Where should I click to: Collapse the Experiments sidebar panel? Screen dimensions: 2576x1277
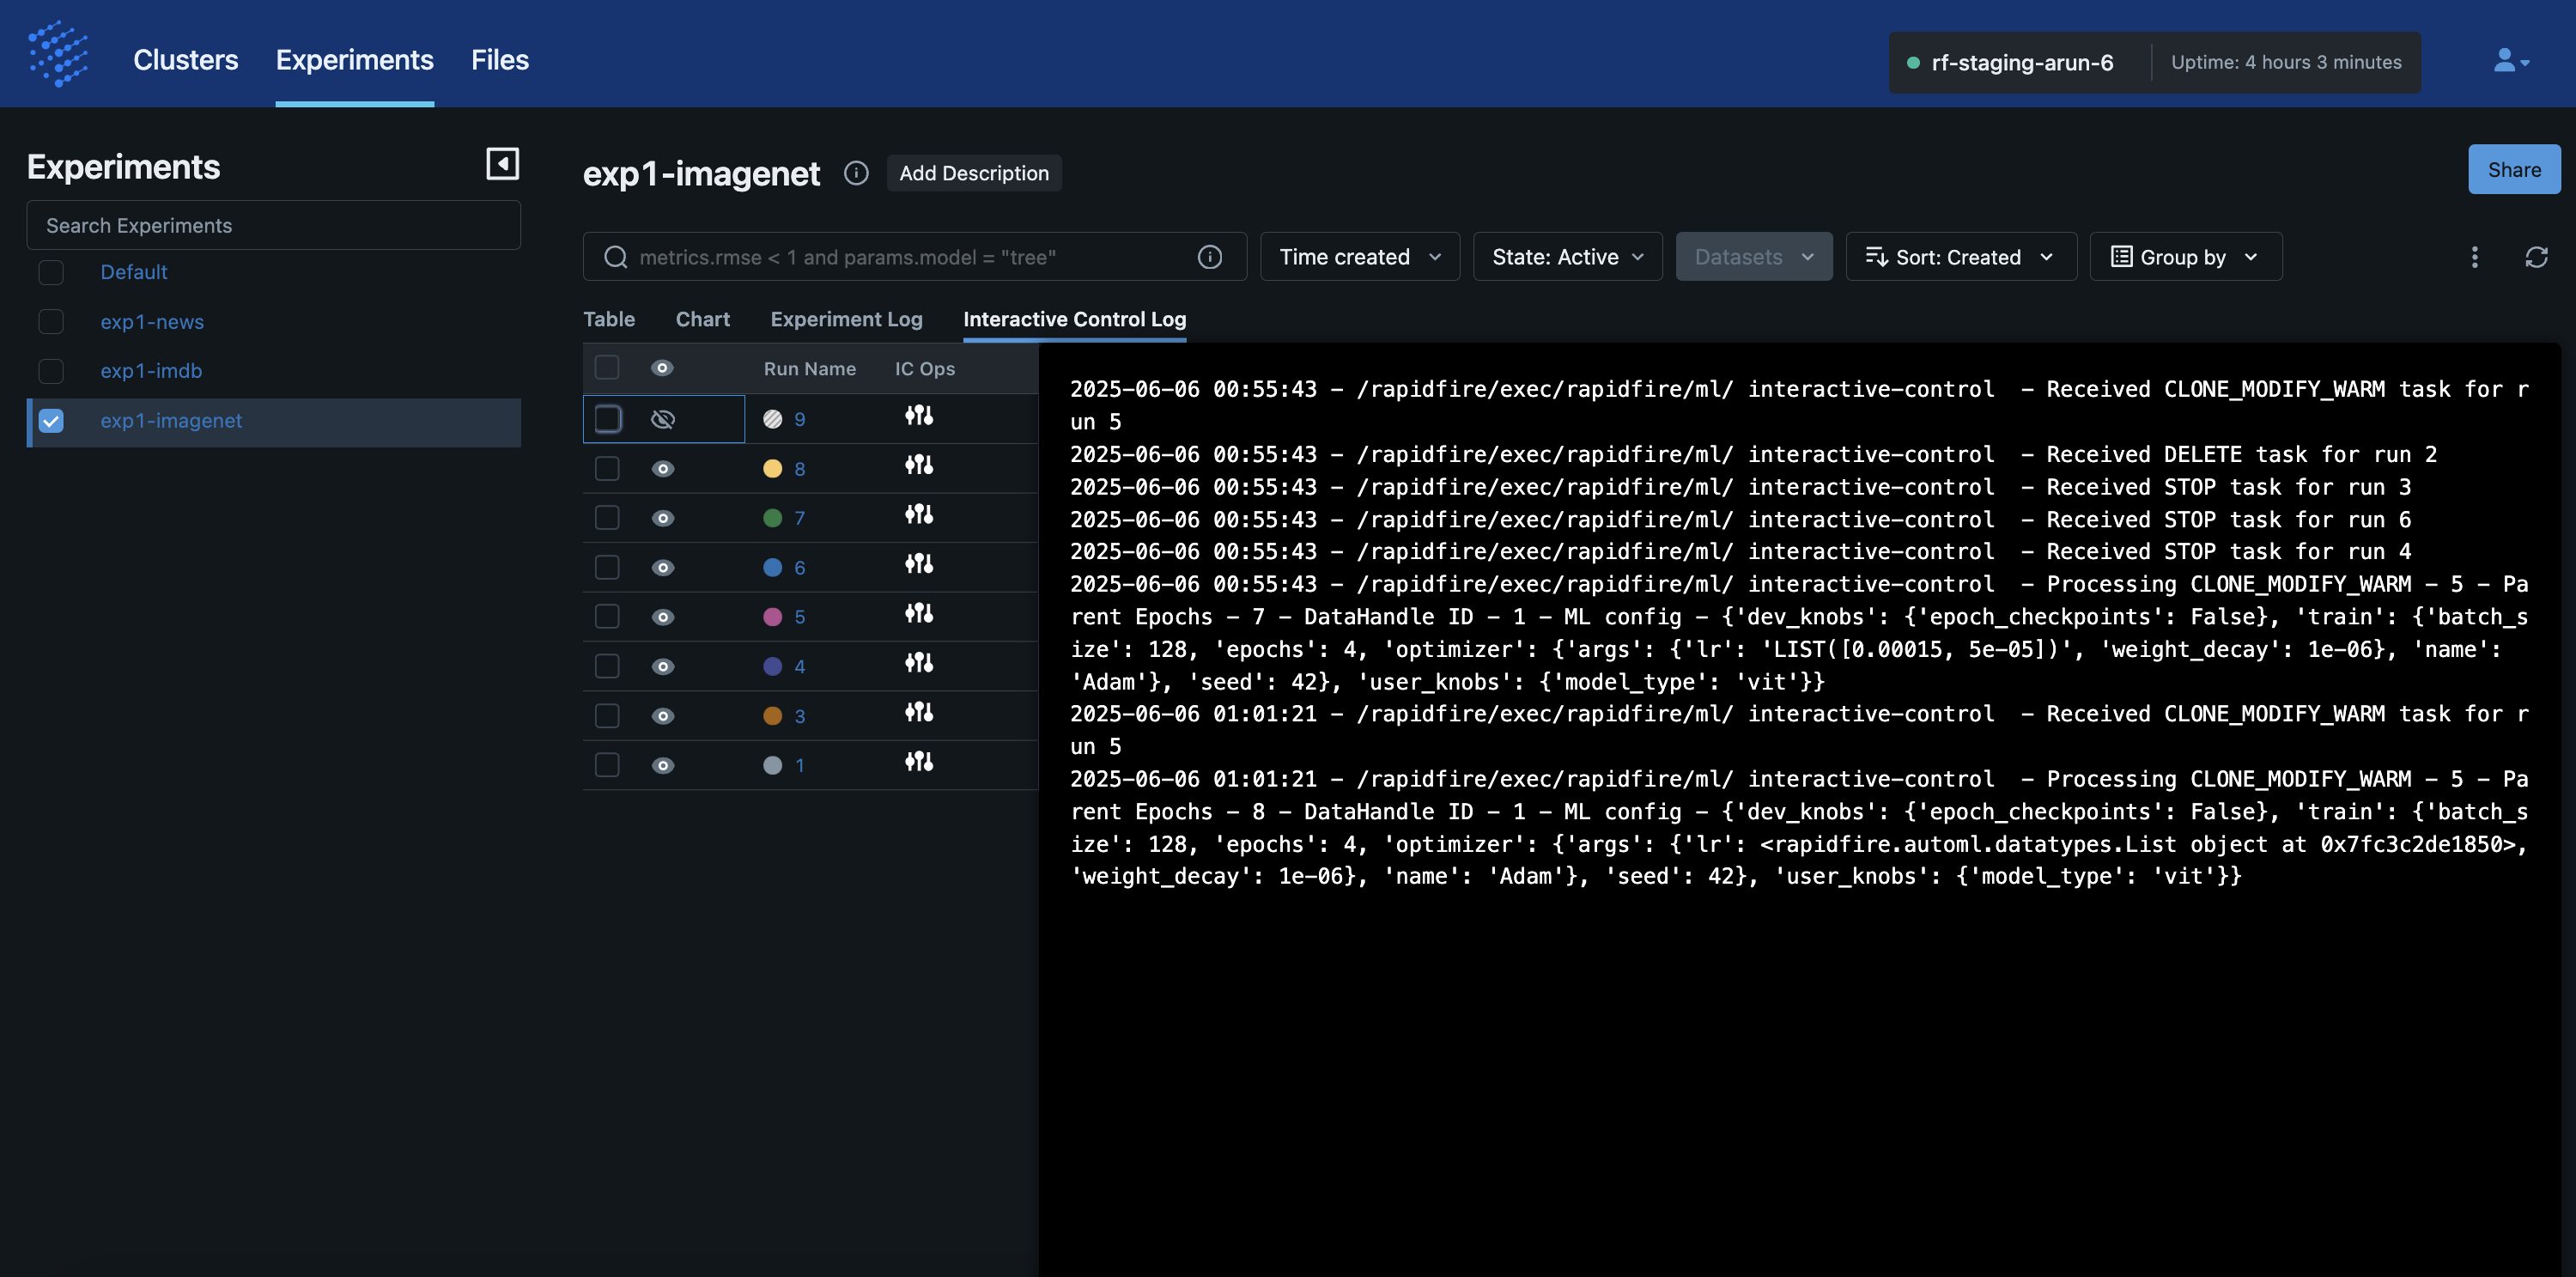502,164
